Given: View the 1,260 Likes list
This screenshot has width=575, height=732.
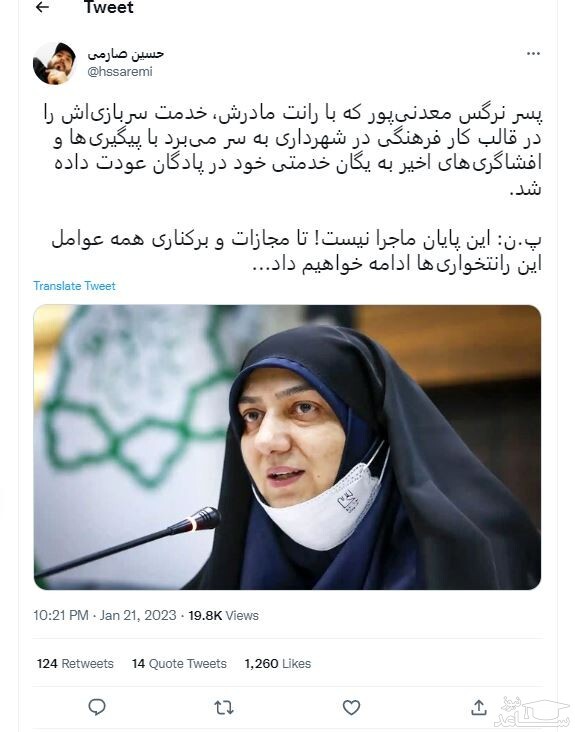Looking at the screenshot, I should pos(278,663).
